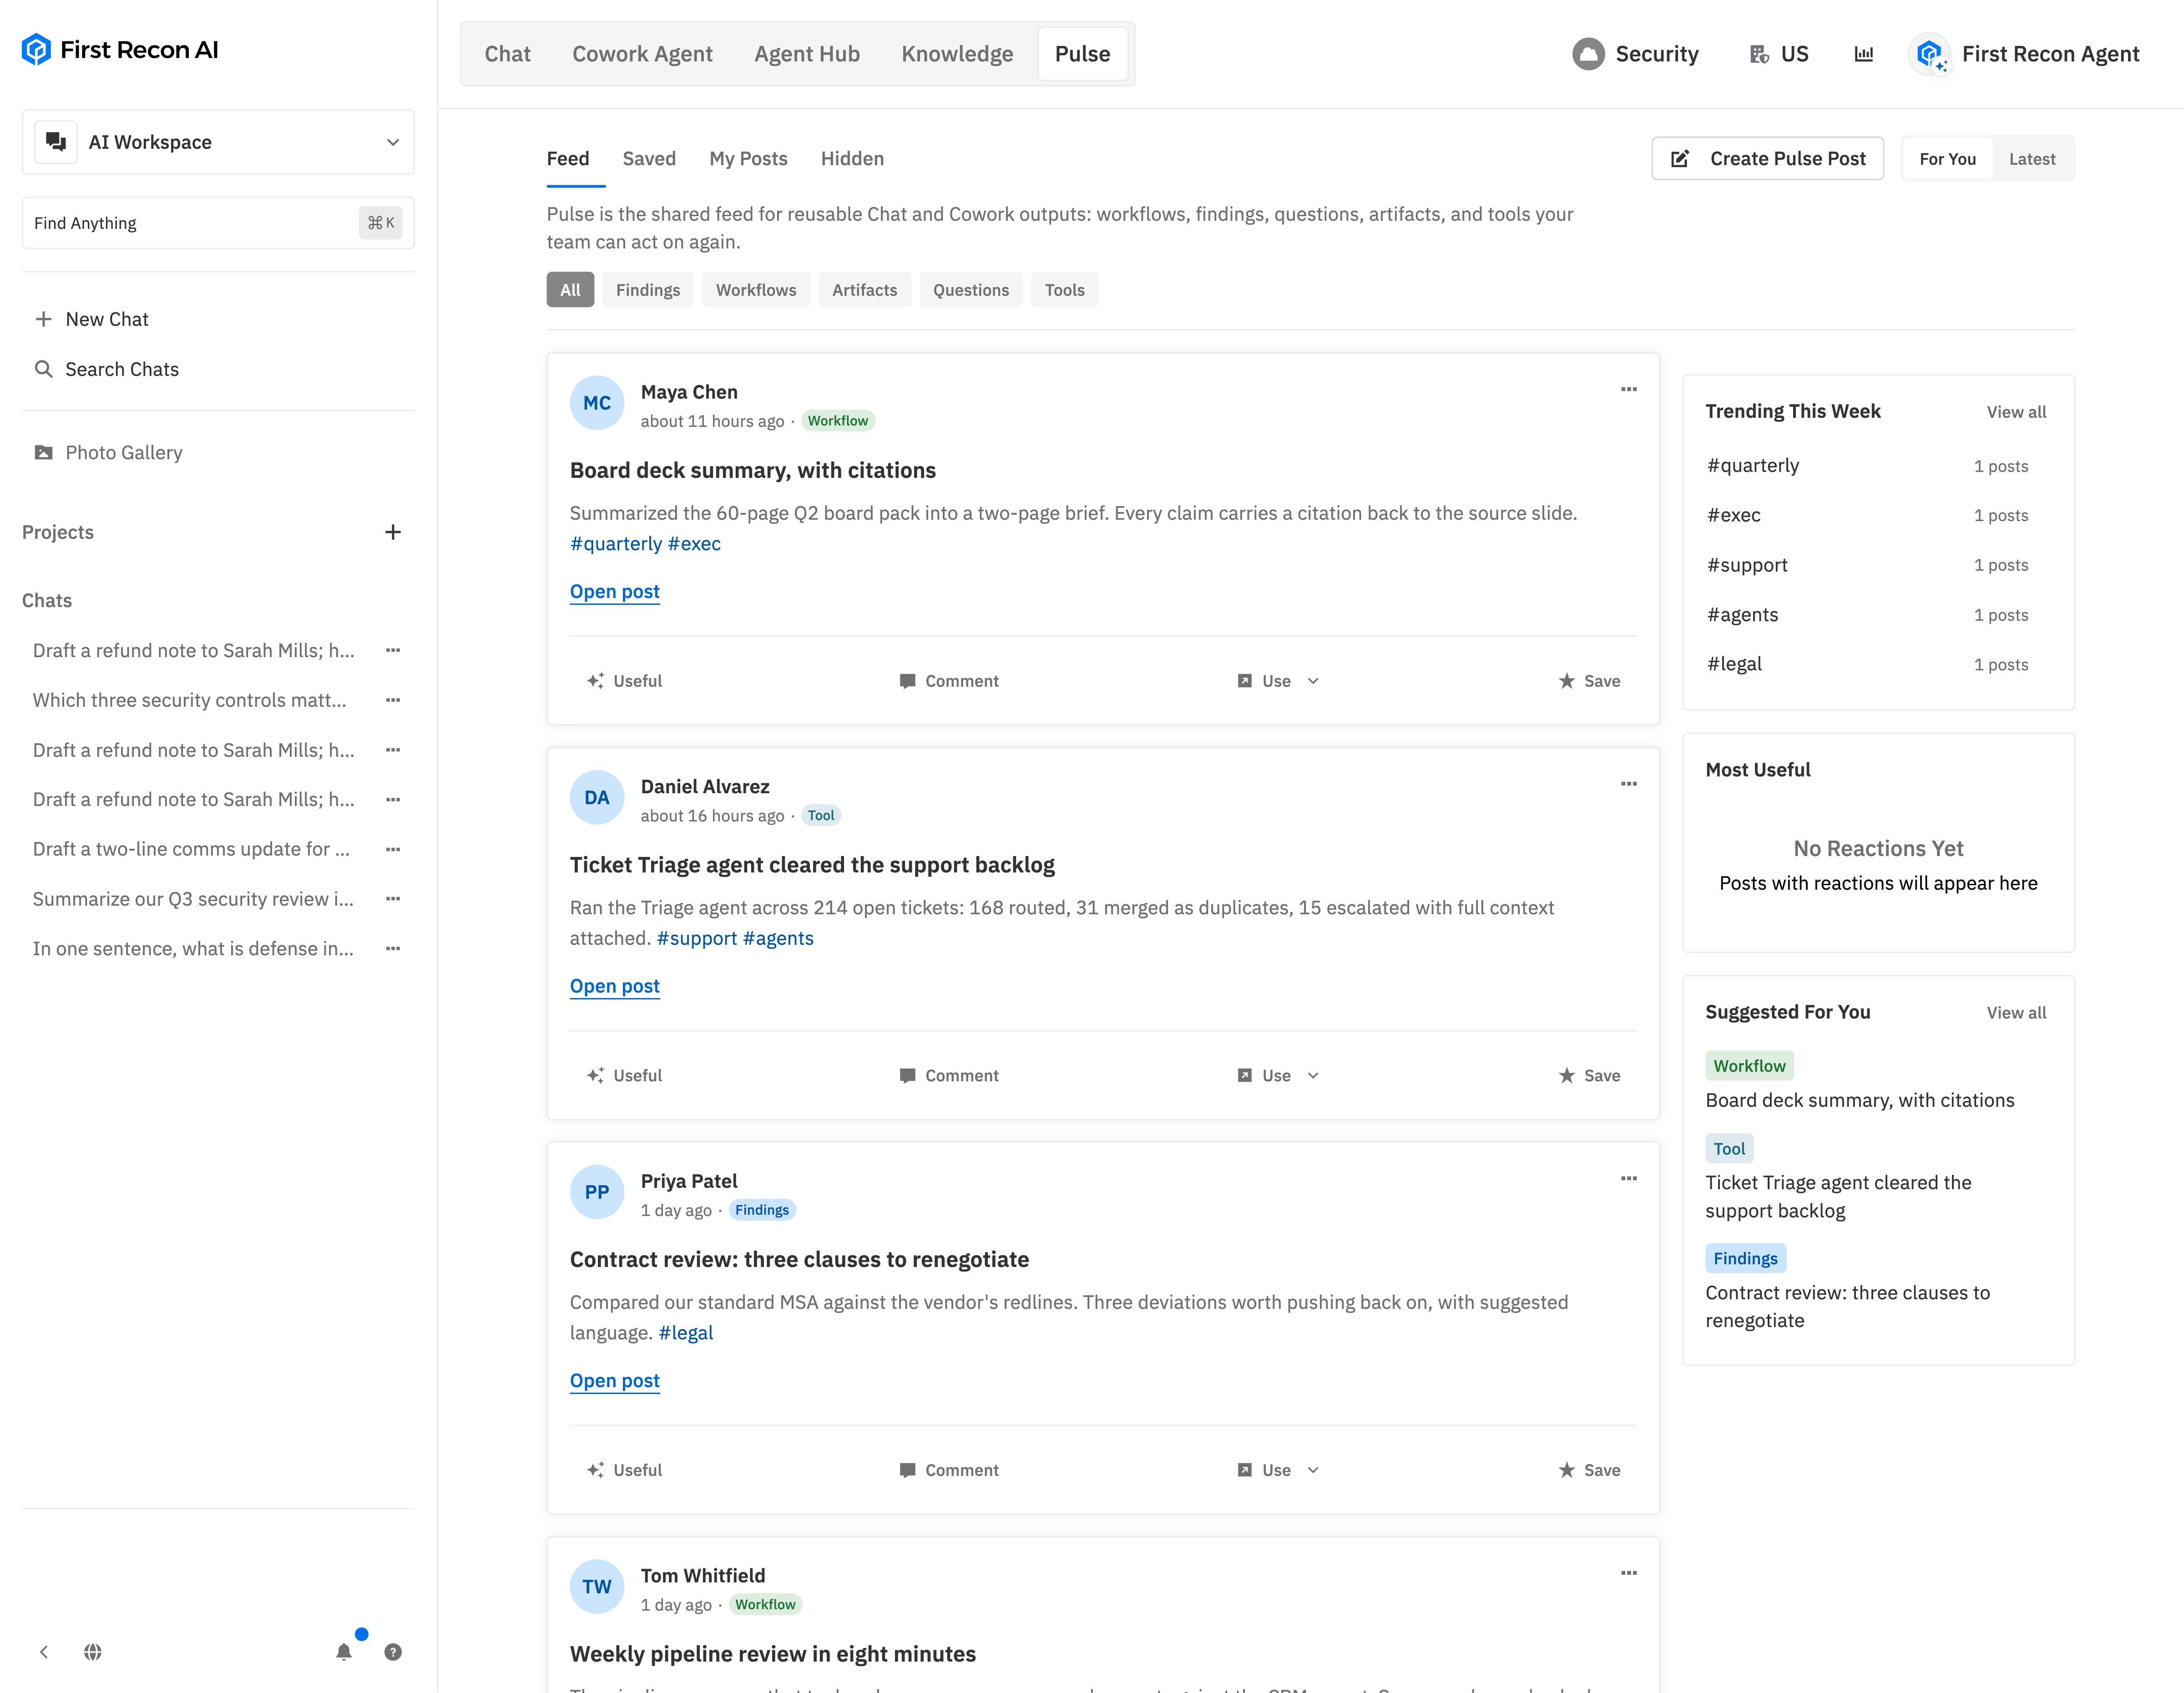Click #legal hashtag in Priya Patel's post
Image resolution: width=2184 pixels, height=1693 pixels.
(686, 1333)
